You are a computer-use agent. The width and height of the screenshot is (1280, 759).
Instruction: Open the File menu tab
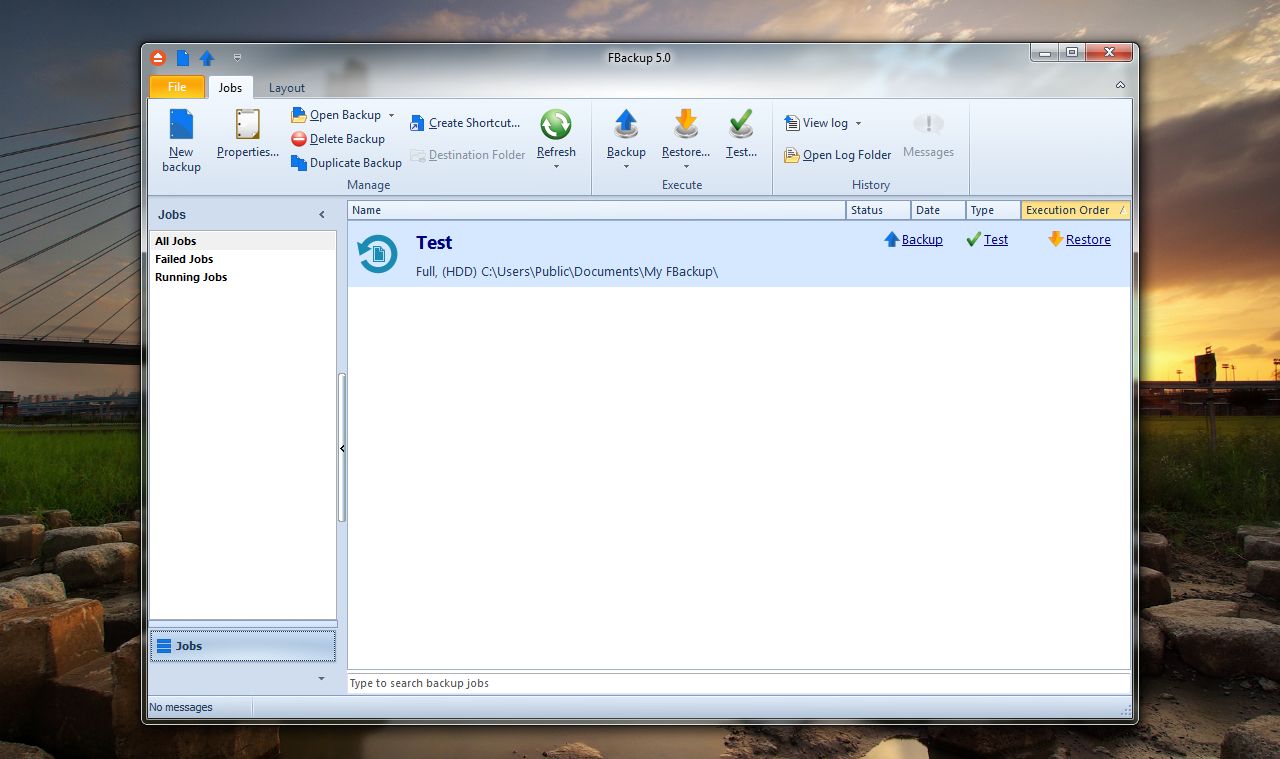pyautogui.click(x=177, y=87)
